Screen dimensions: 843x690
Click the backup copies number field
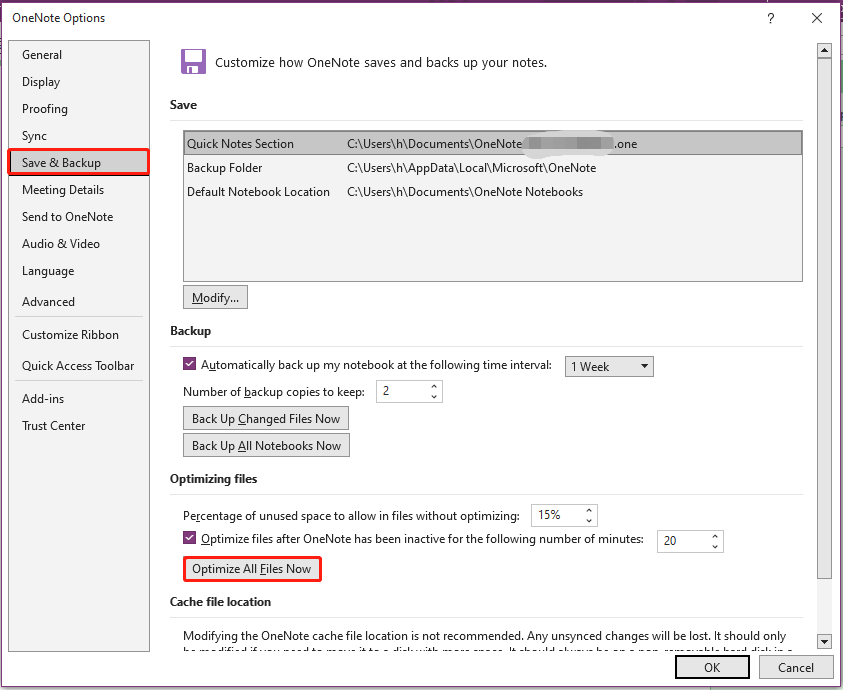(x=403, y=392)
